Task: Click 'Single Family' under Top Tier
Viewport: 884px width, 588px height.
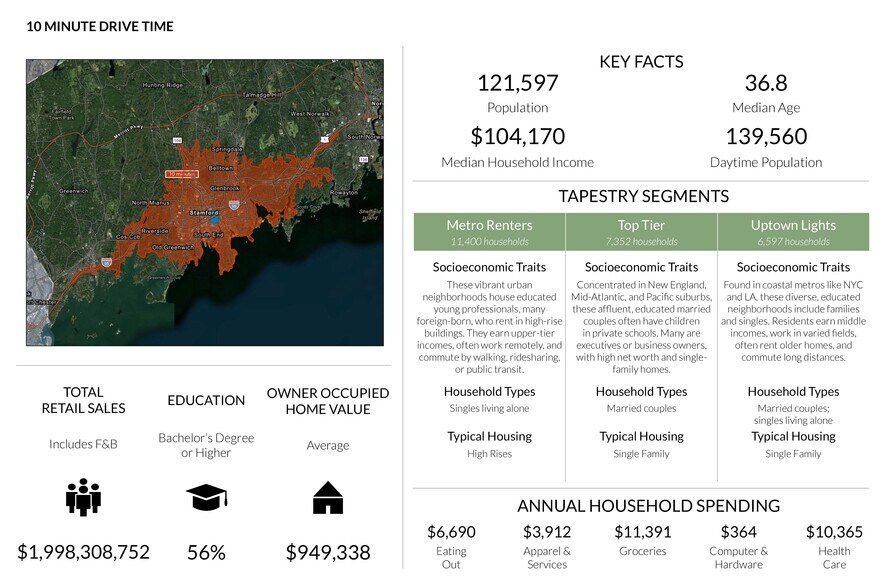Action: pyautogui.click(x=641, y=454)
